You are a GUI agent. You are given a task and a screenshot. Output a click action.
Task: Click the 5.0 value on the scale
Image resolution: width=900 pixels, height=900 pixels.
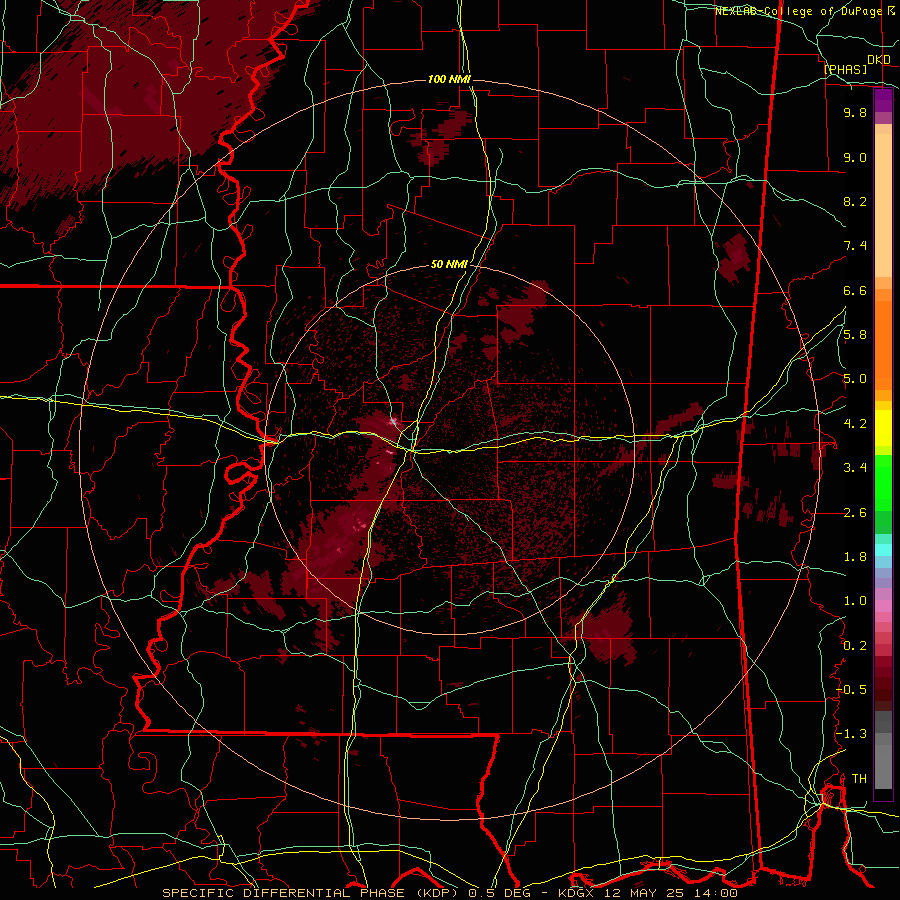point(855,379)
